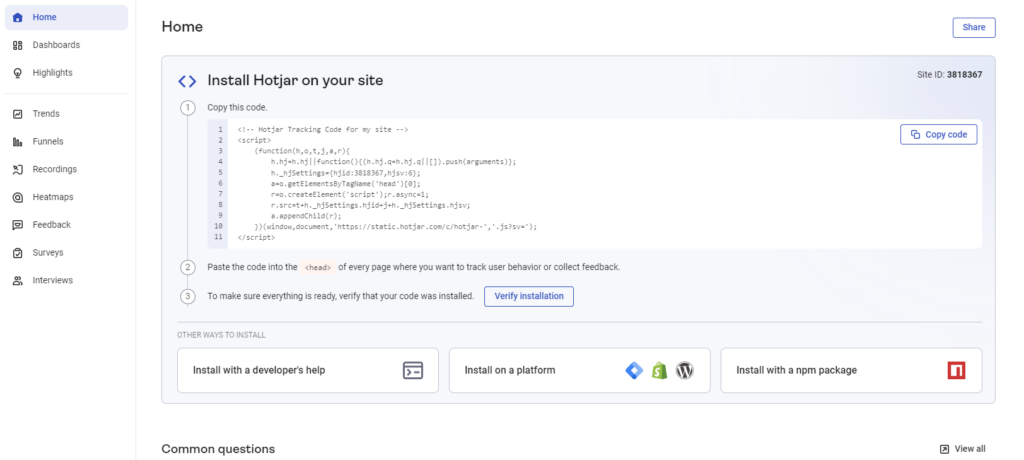Click the Interviews people icon
Screen dimensions: 1024x460
[18, 280]
